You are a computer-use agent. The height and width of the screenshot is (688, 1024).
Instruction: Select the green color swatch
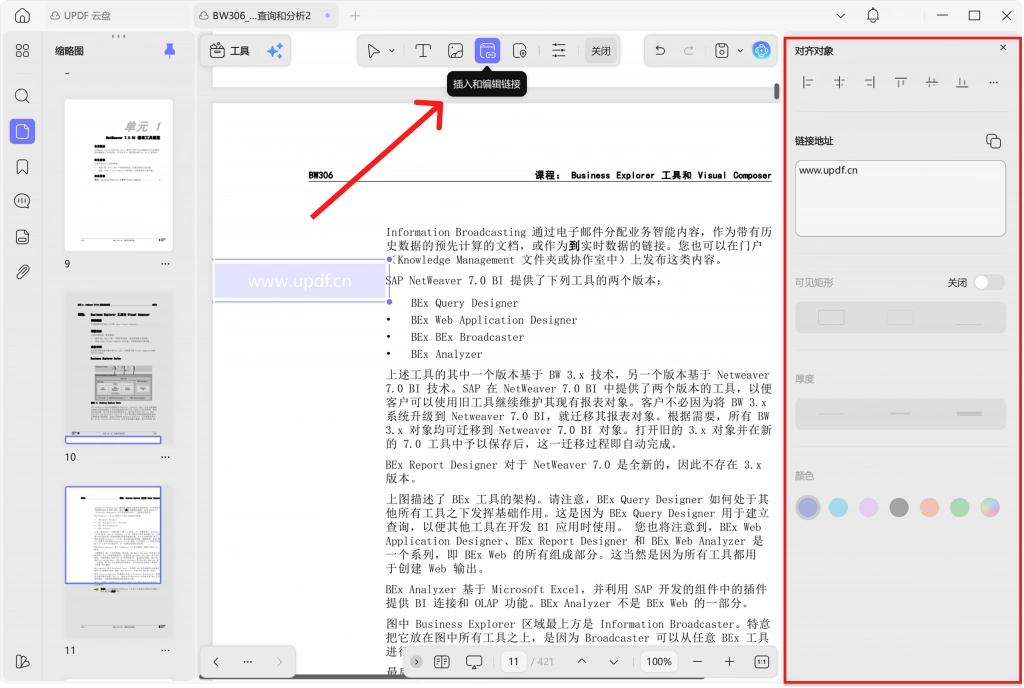click(959, 507)
